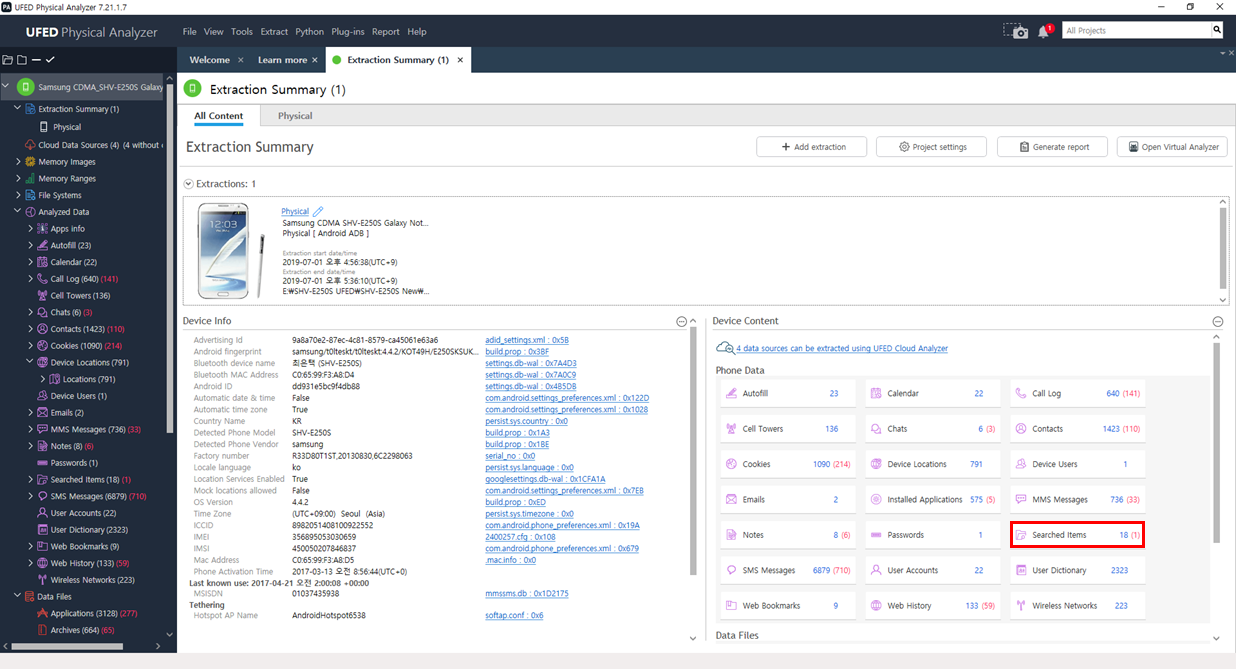1236x669 pixels.
Task: Open the UFED Cloud Analyzer data sources link
Action: coord(842,348)
